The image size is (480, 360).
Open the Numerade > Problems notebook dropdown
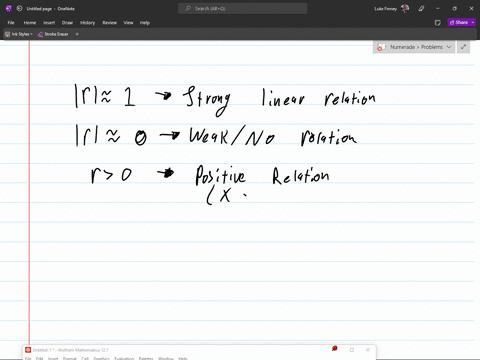(414, 47)
